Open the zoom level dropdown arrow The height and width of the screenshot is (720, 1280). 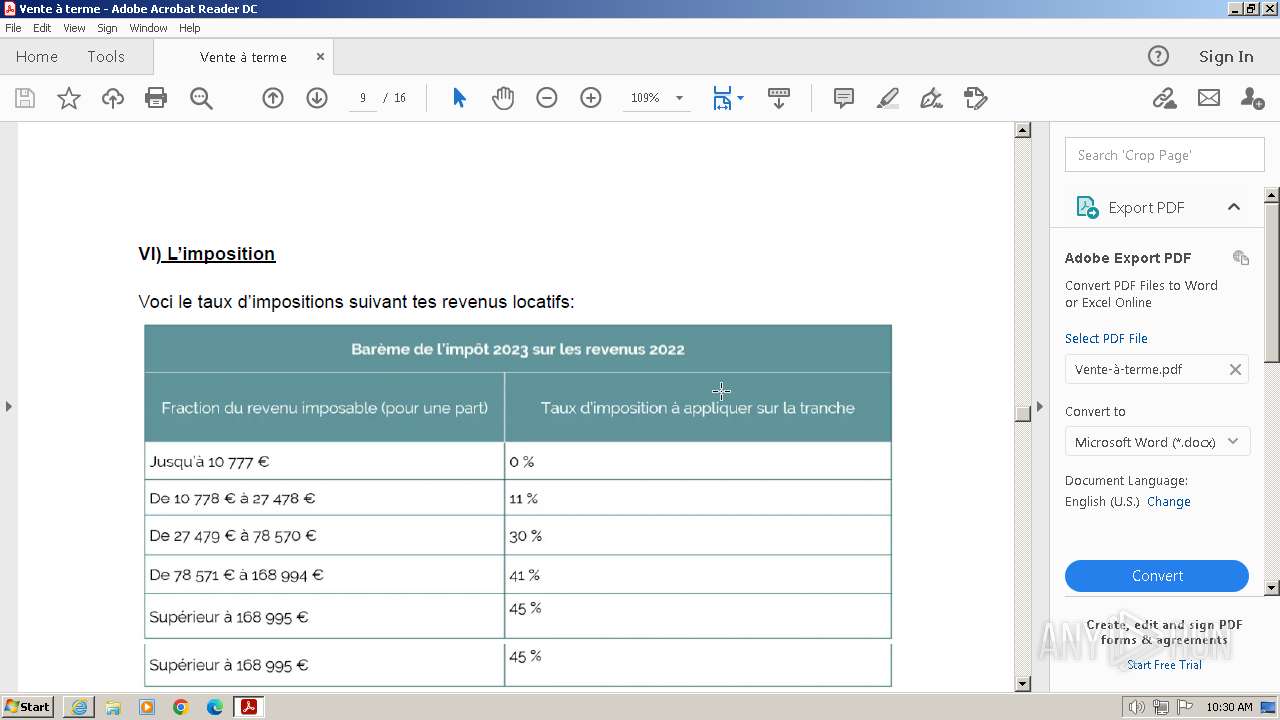[x=680, y=98]
